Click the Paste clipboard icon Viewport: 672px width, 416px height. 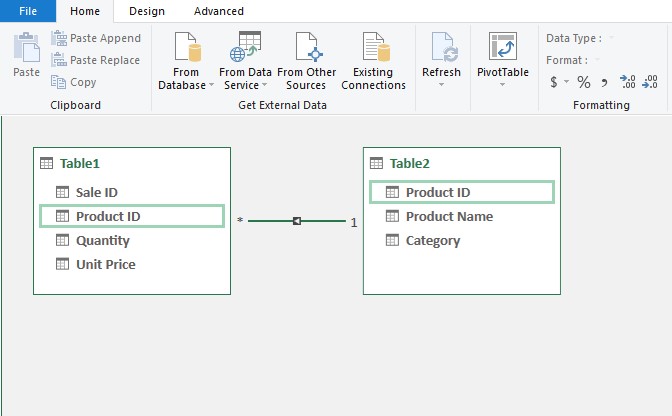27,47
